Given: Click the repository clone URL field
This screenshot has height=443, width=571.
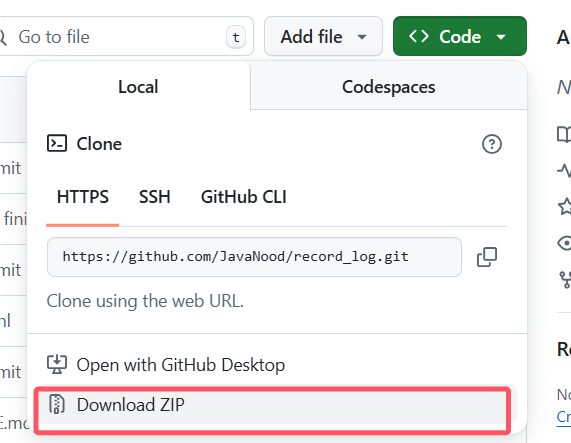Looking at the screenshot, I should click(x=254, y=257).
